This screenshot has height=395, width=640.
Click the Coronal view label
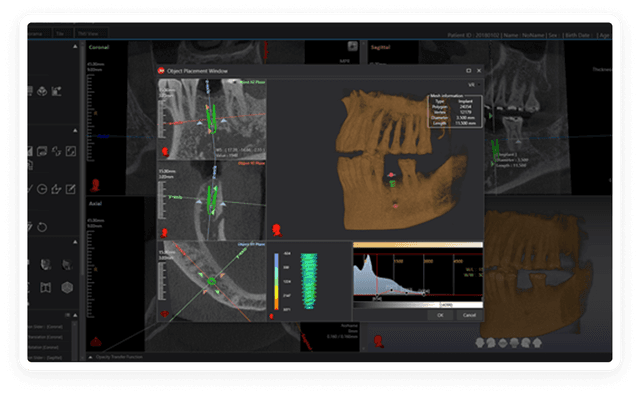[99, 47]
